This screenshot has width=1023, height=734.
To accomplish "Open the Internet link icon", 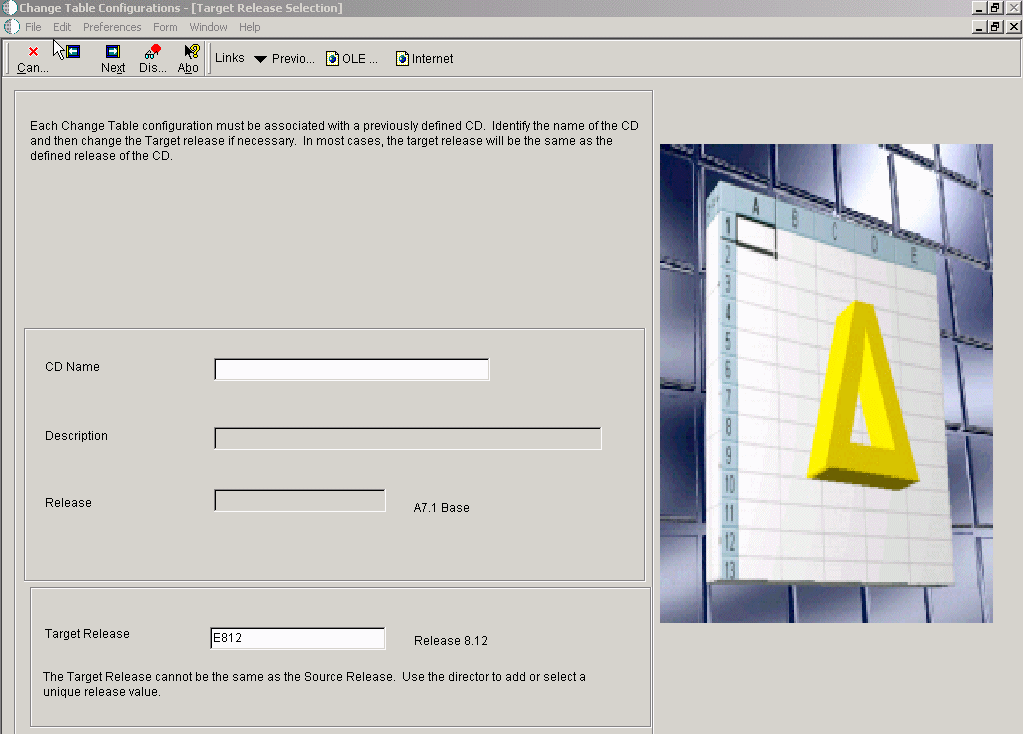I will 402,59.
